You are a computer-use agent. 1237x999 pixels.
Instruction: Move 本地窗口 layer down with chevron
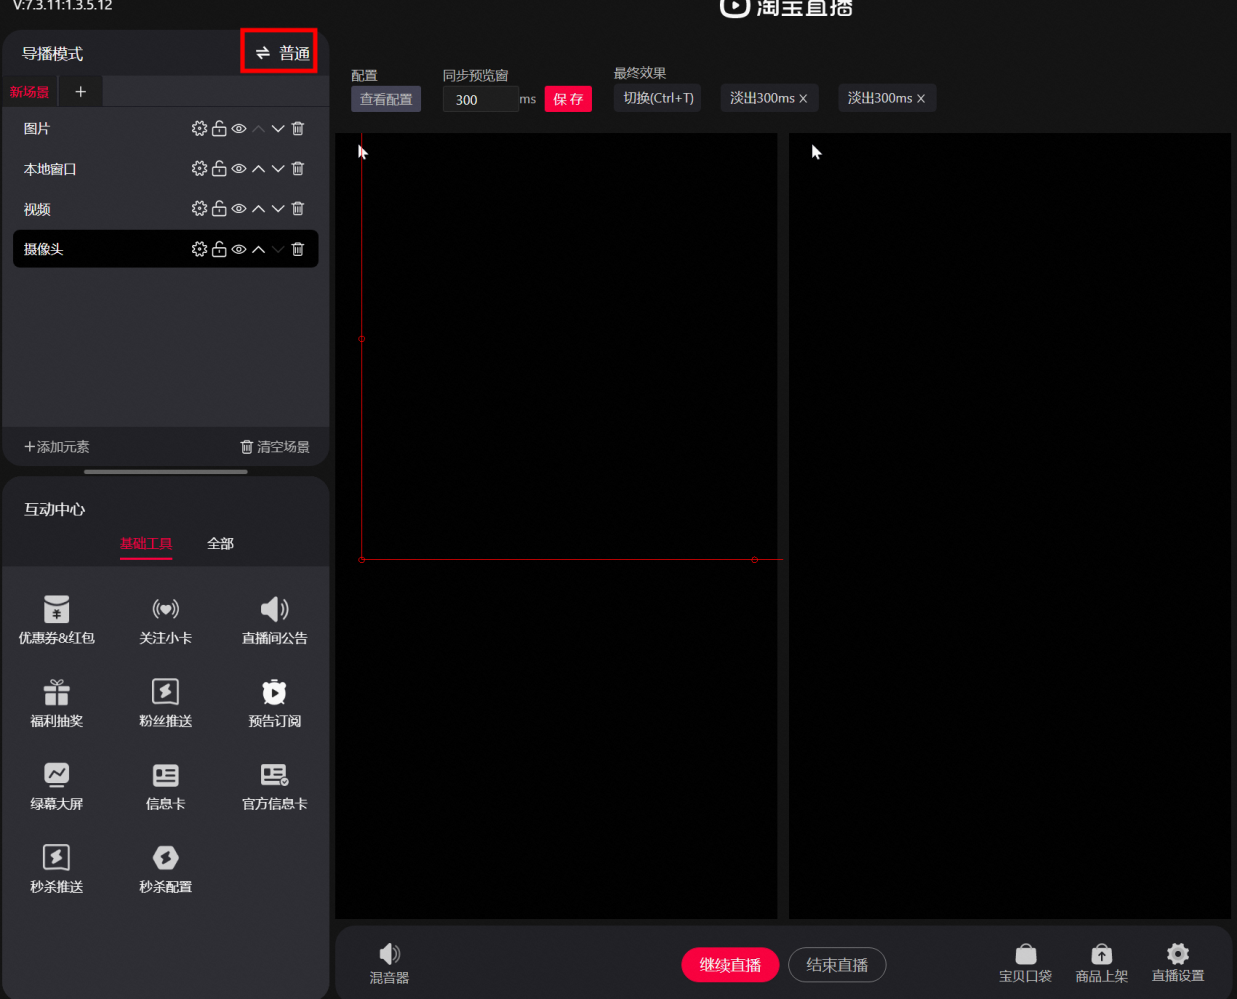pos(278,169)
